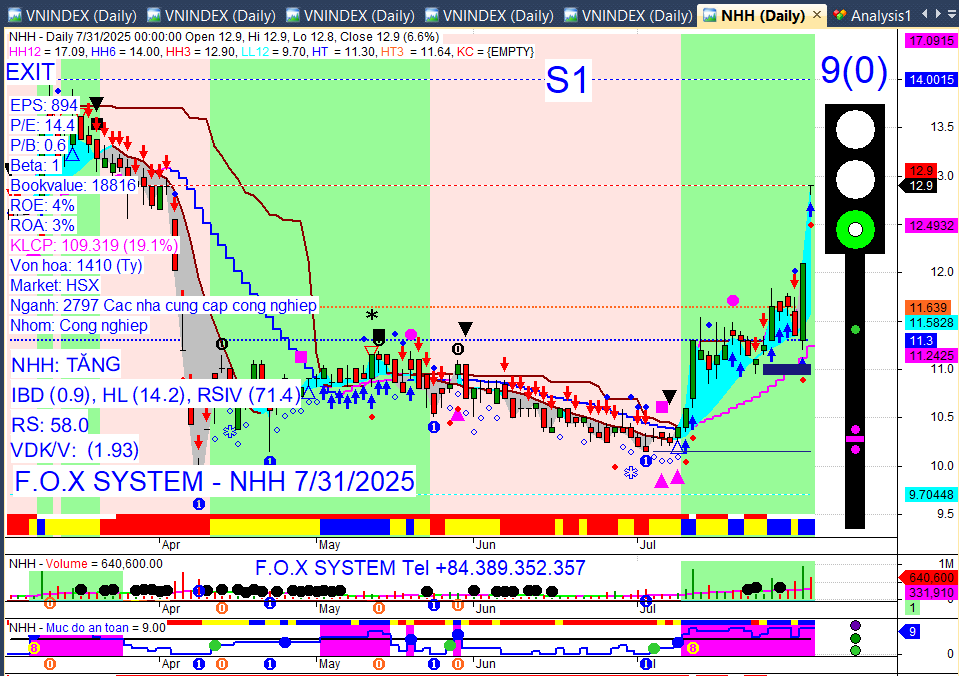This screenshot has width=959, height=676.
Task: Click the ROE: 4% text
Action: pyautogui.click(x=42, y=205)
